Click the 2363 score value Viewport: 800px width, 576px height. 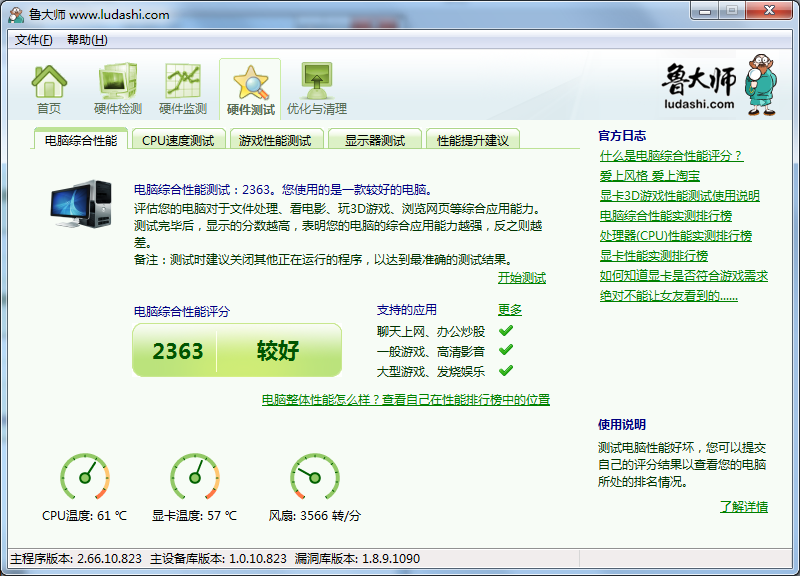[178, 351]
